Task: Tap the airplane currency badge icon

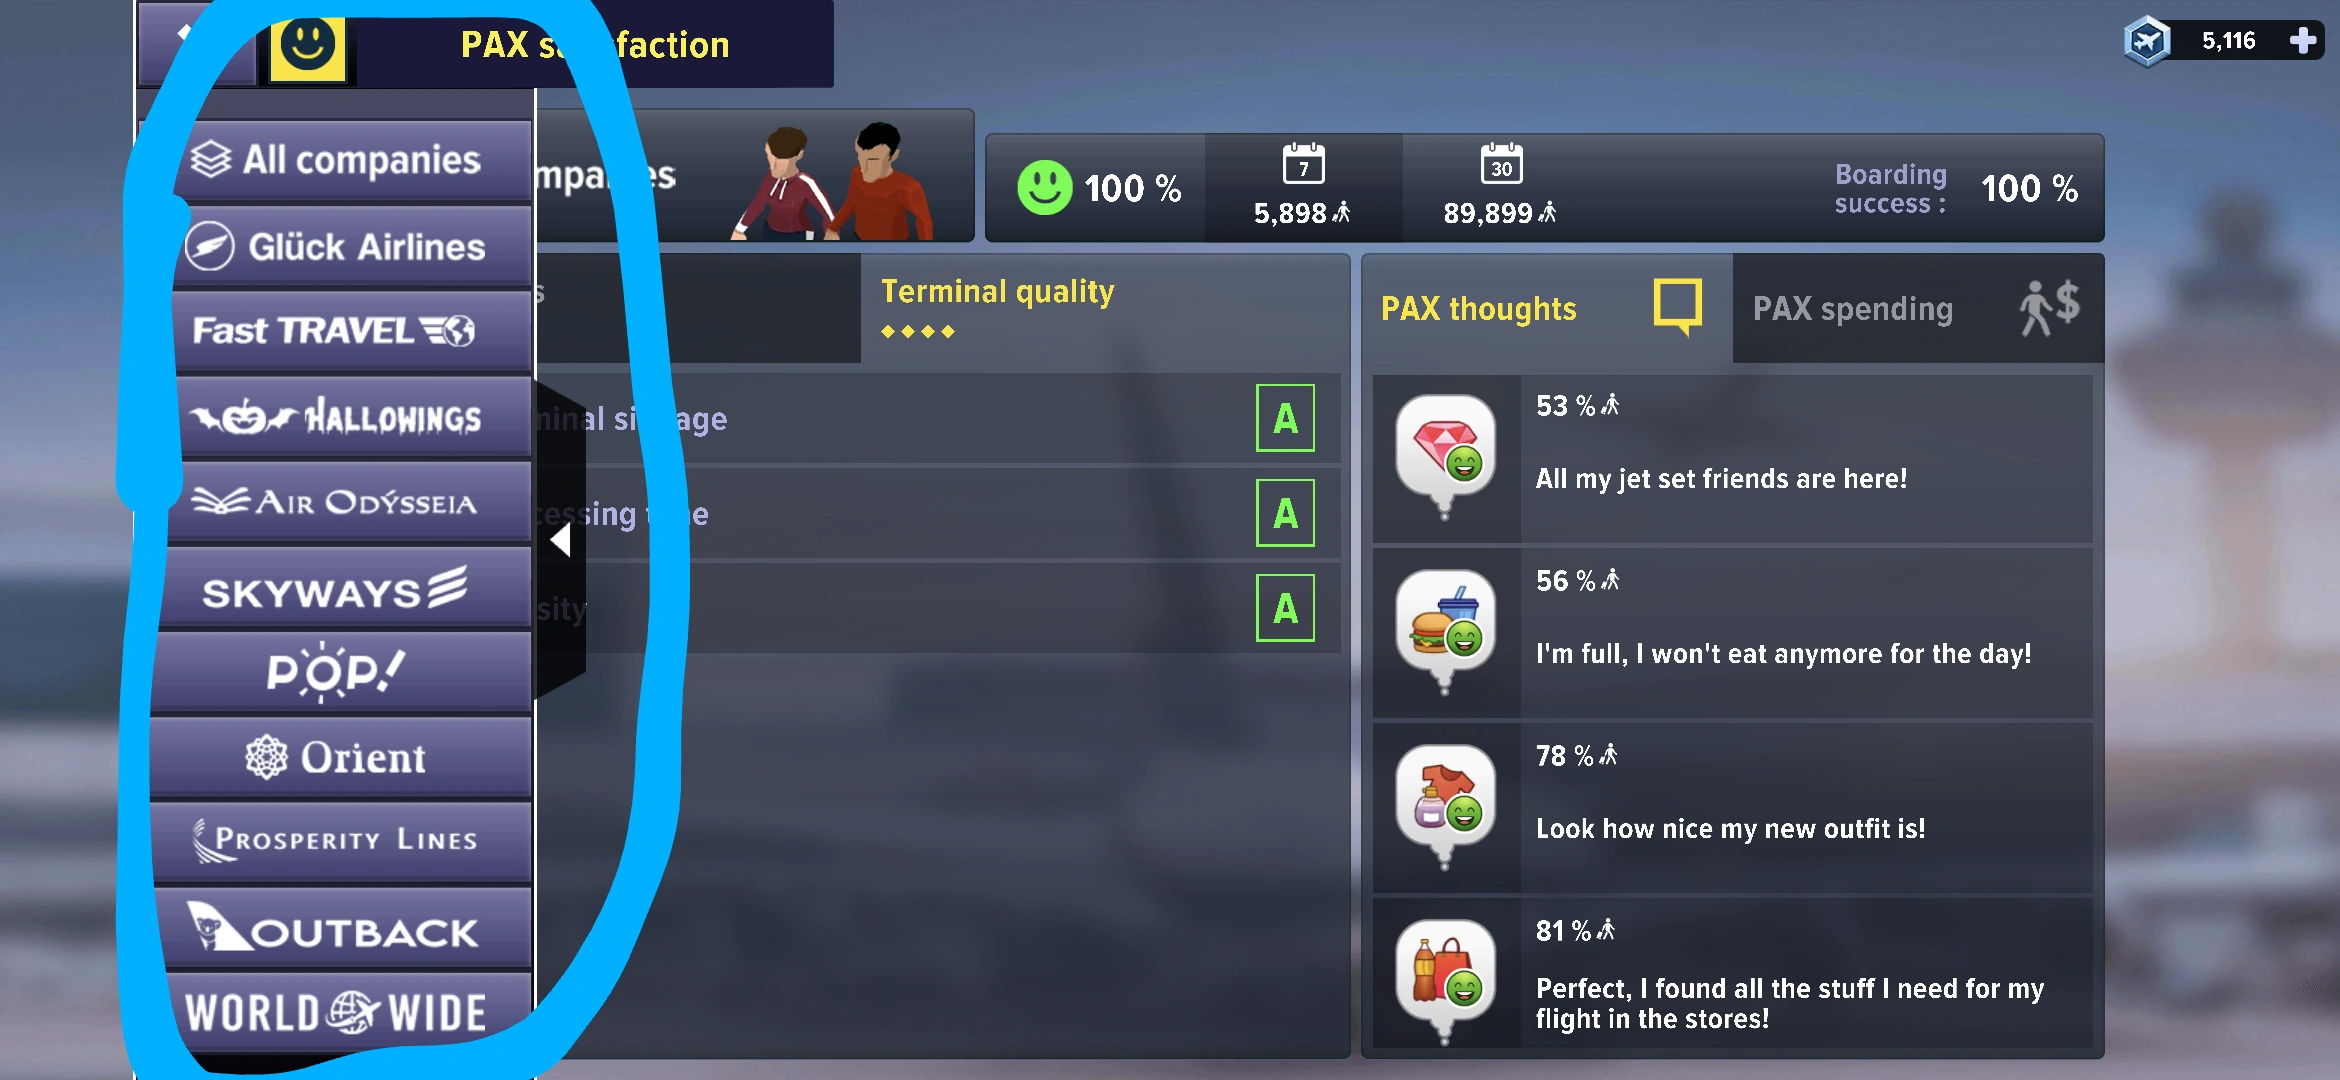Action: point(2147,41)
